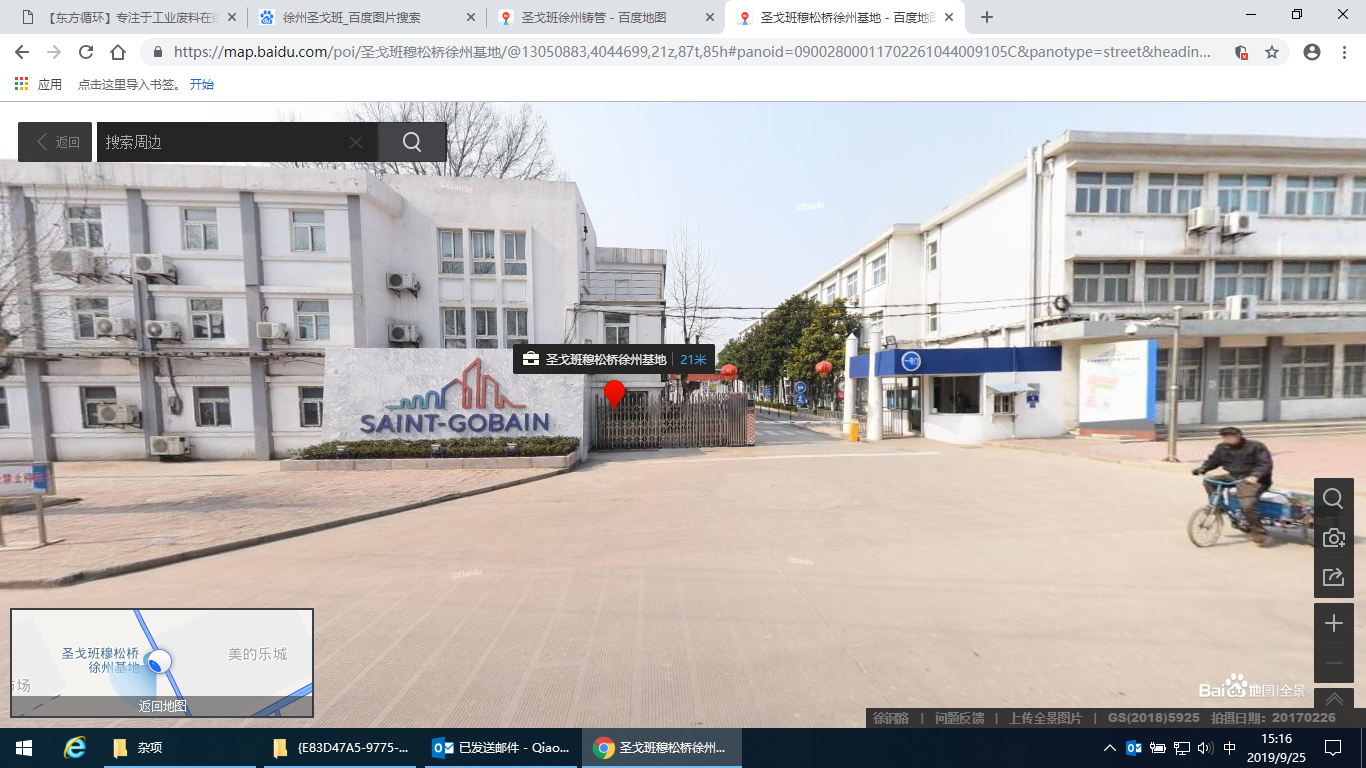Screen dimensions: 1366x768
Task: Open a new browser tab
Action: click(x=987, y=17)
